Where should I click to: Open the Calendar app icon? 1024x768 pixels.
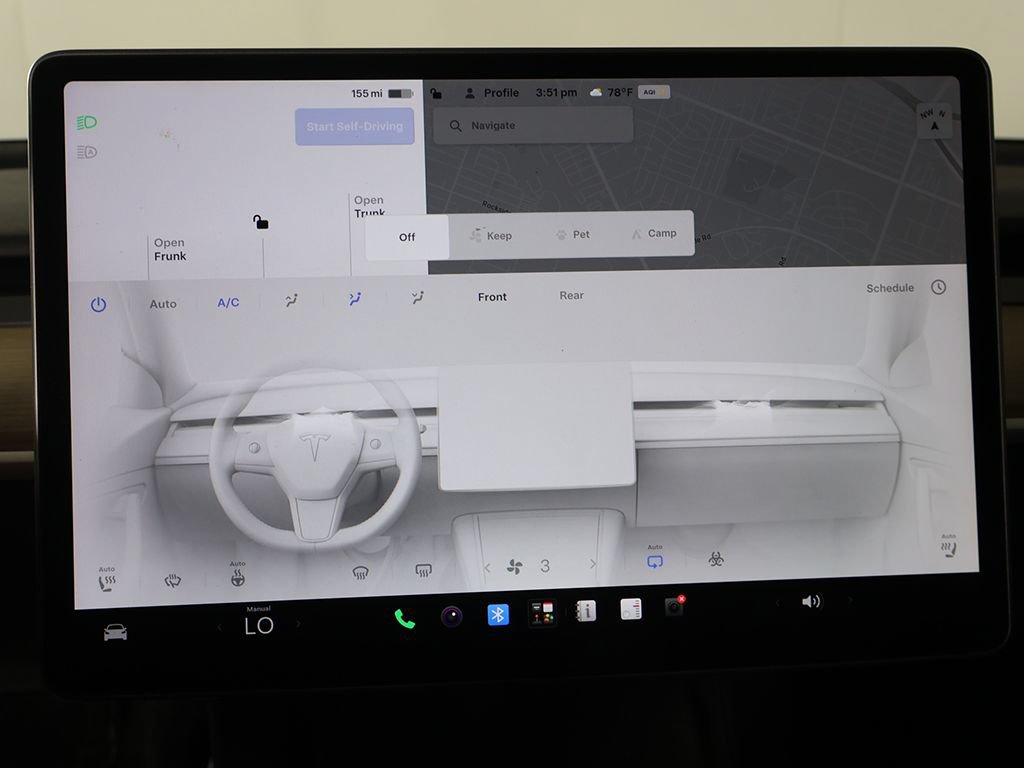click(x=630, y=609)
